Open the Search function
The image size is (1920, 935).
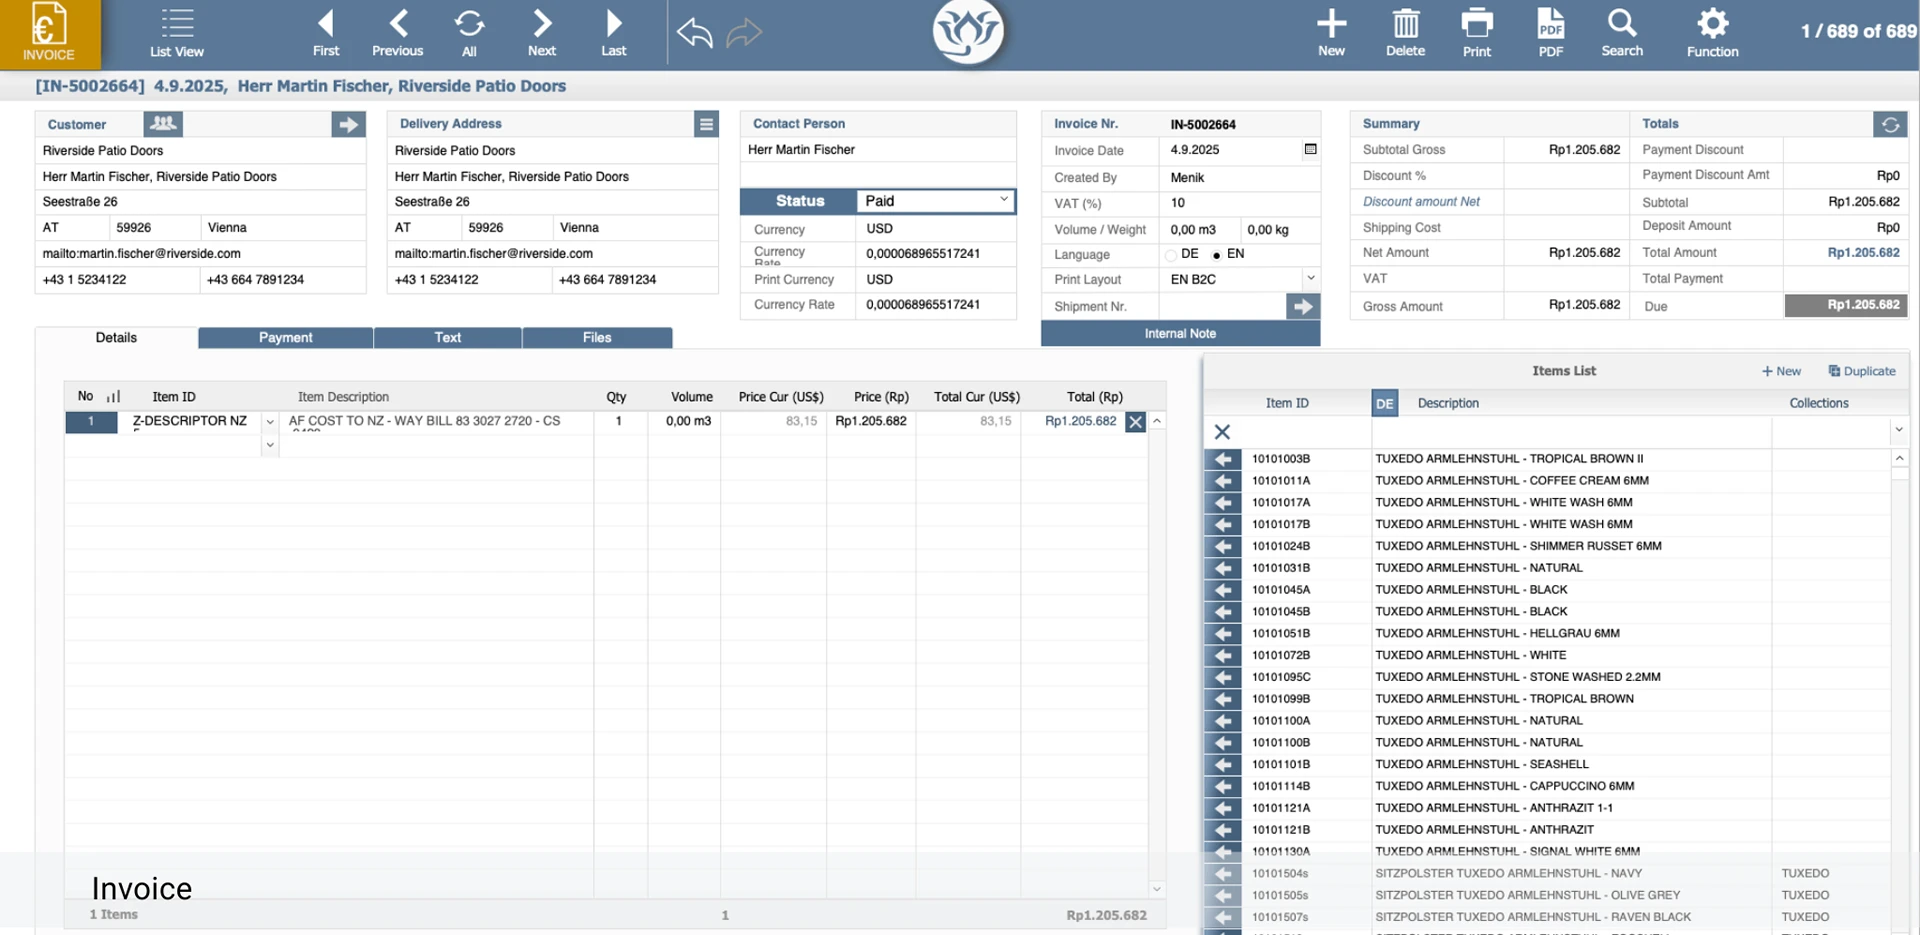tap(1622, 34)
